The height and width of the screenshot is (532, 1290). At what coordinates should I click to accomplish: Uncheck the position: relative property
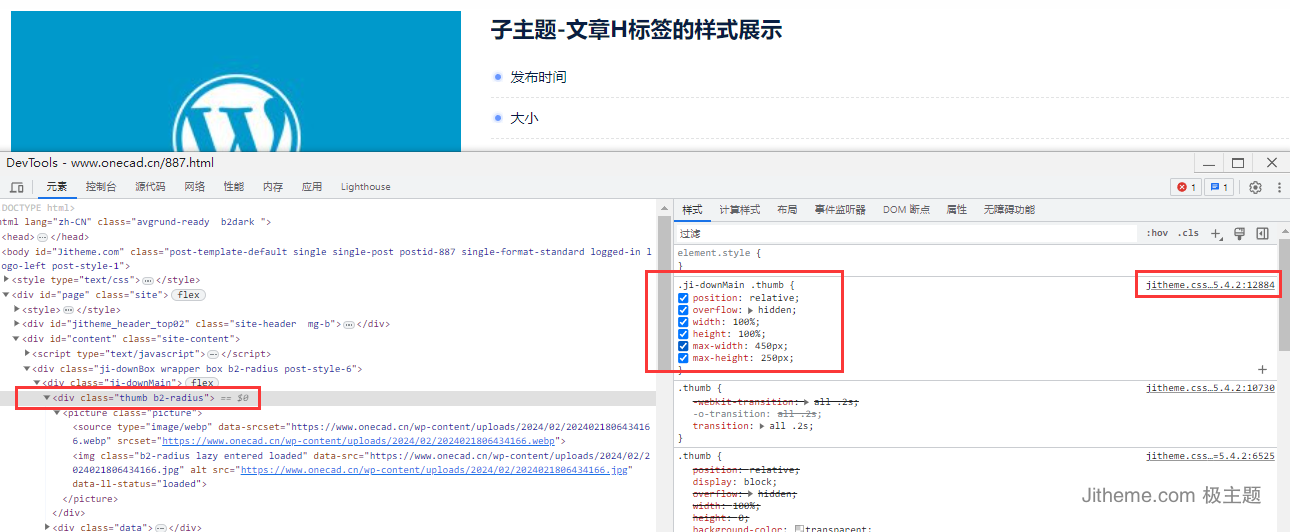coord(683,298)
